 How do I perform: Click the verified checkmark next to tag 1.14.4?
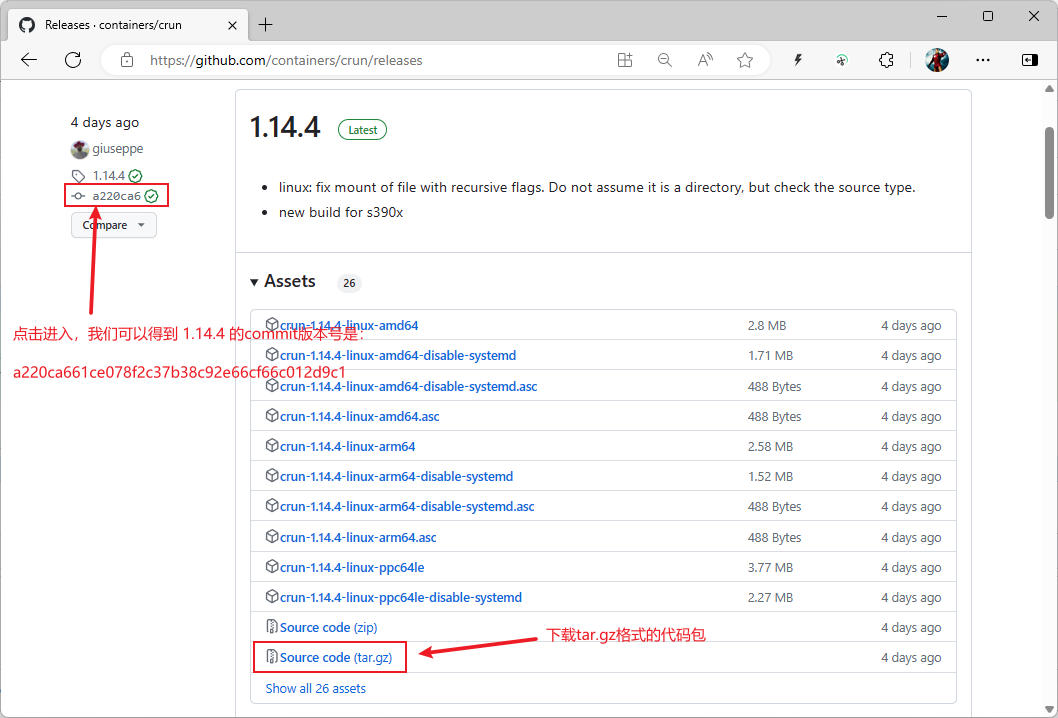click(136, 176)
